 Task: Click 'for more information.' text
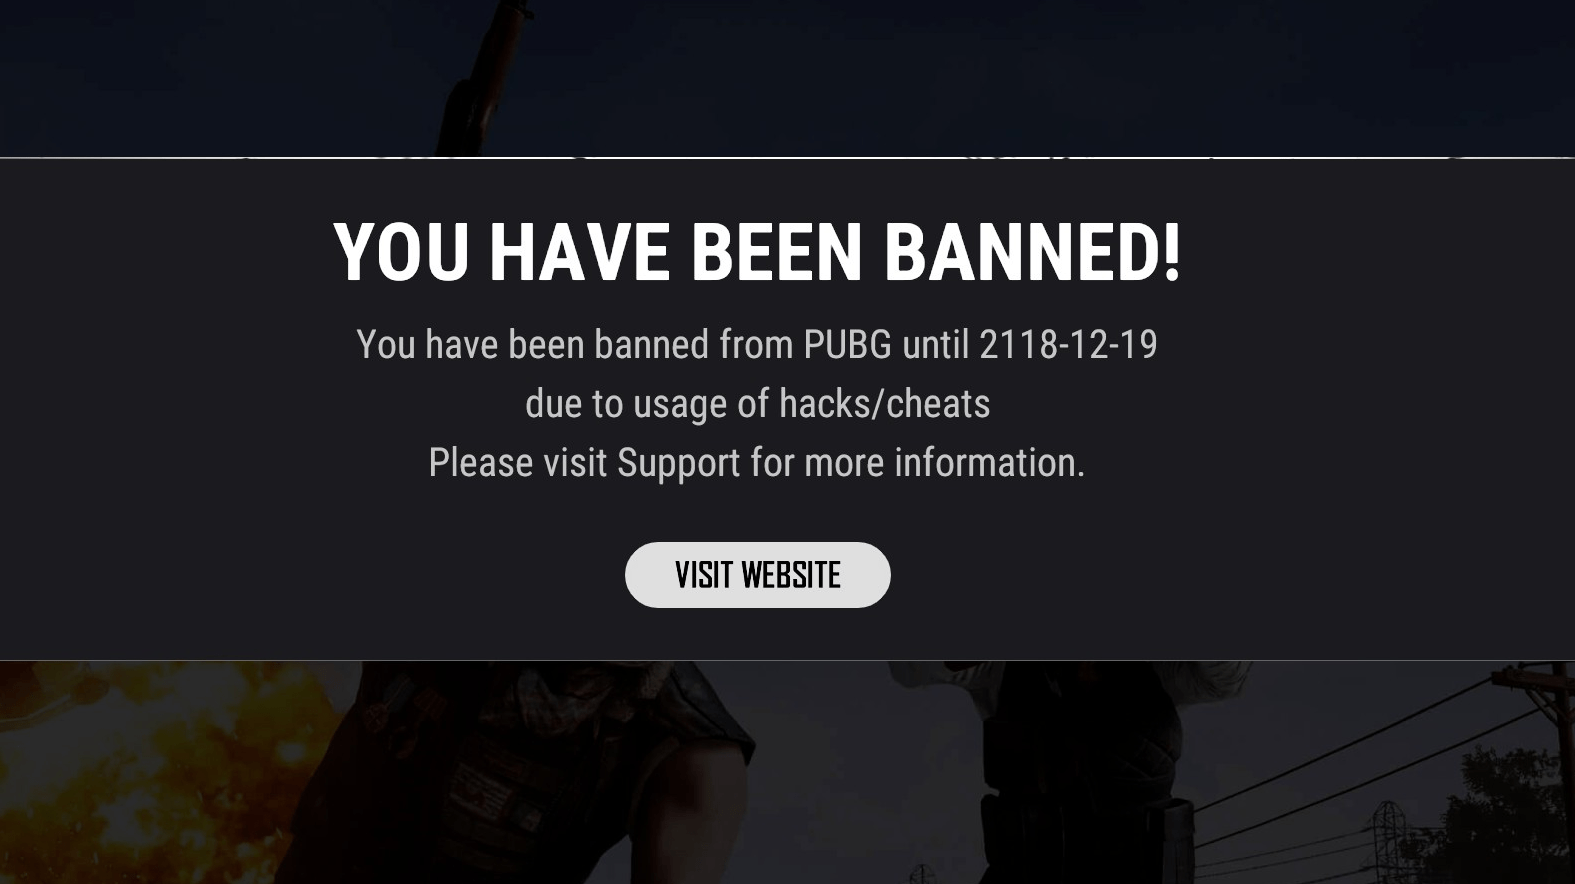pos(917,463)
